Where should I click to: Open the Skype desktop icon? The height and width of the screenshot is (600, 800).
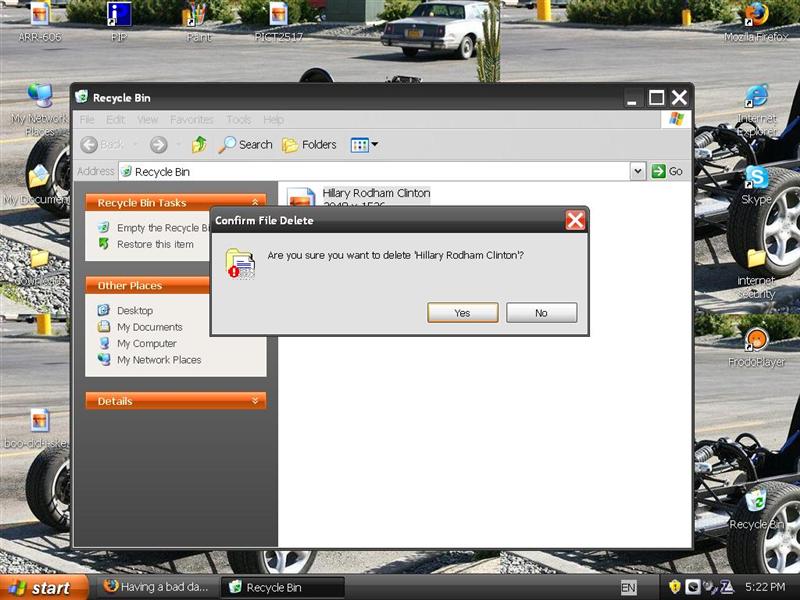(x=756, y=180)
